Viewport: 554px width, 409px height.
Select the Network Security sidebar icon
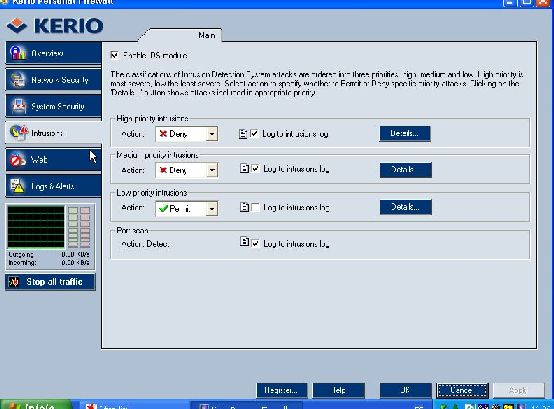(x=18, y=80)
